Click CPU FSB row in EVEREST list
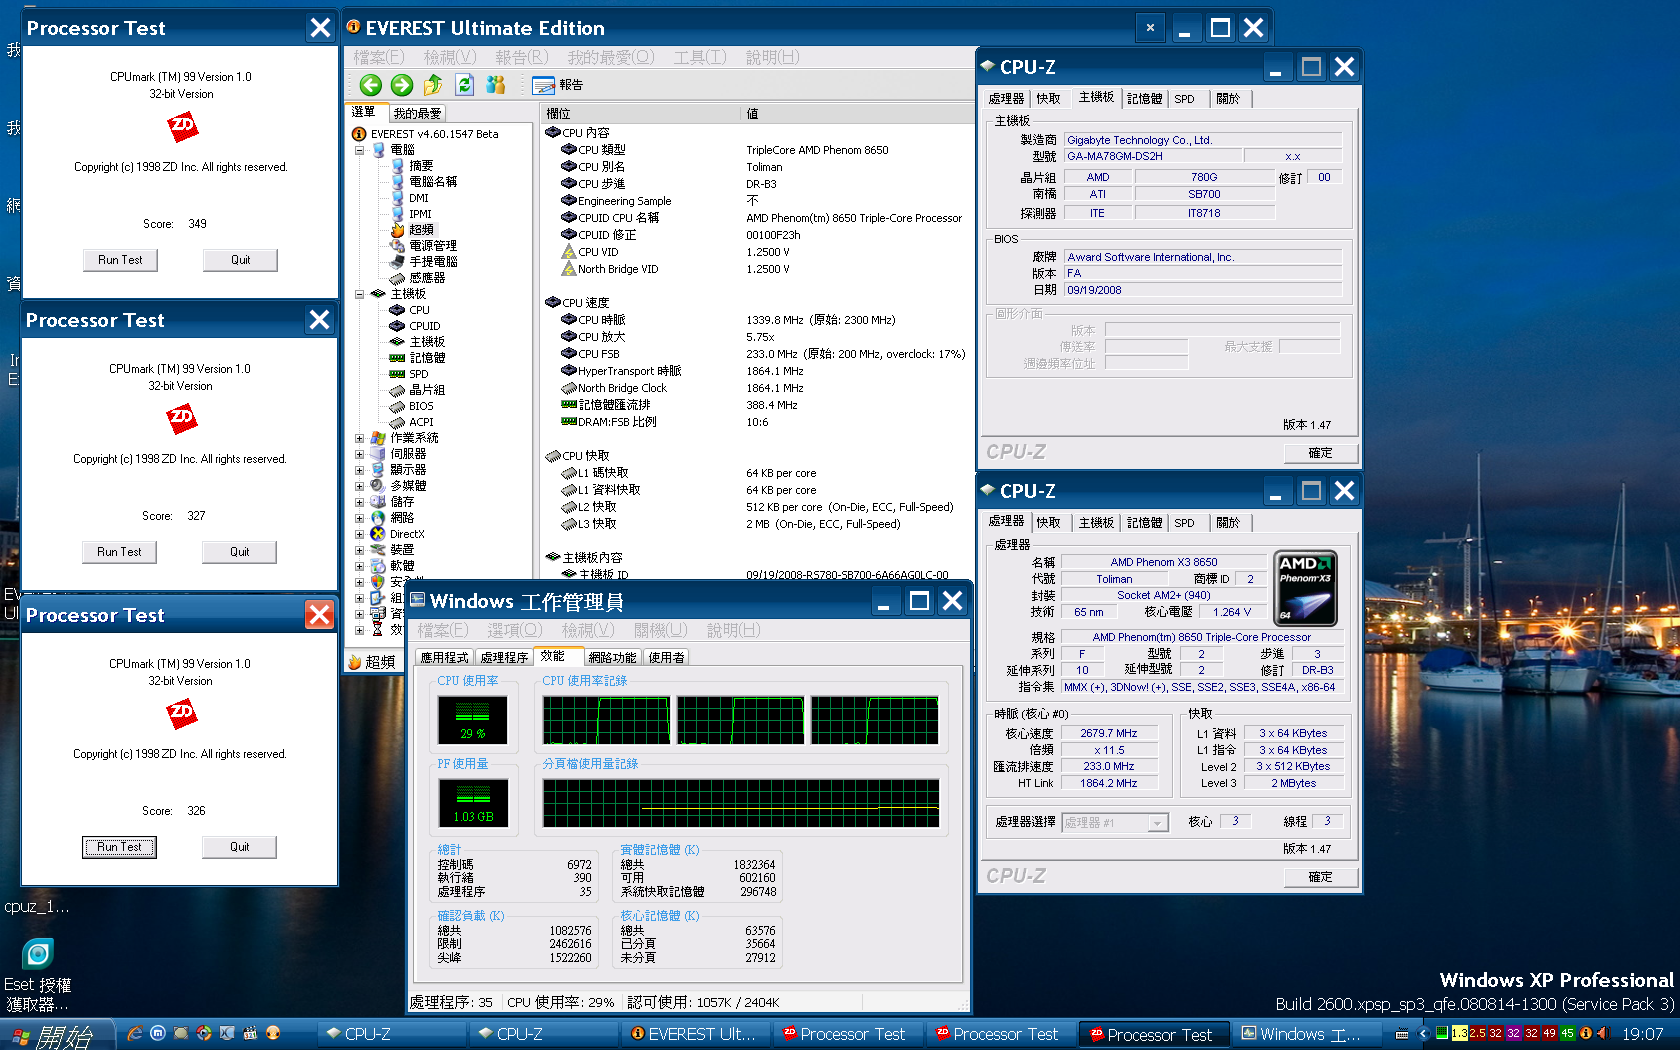This screenshot has width=1680, height=1050. pyautogui.click(x=765, y=354)
